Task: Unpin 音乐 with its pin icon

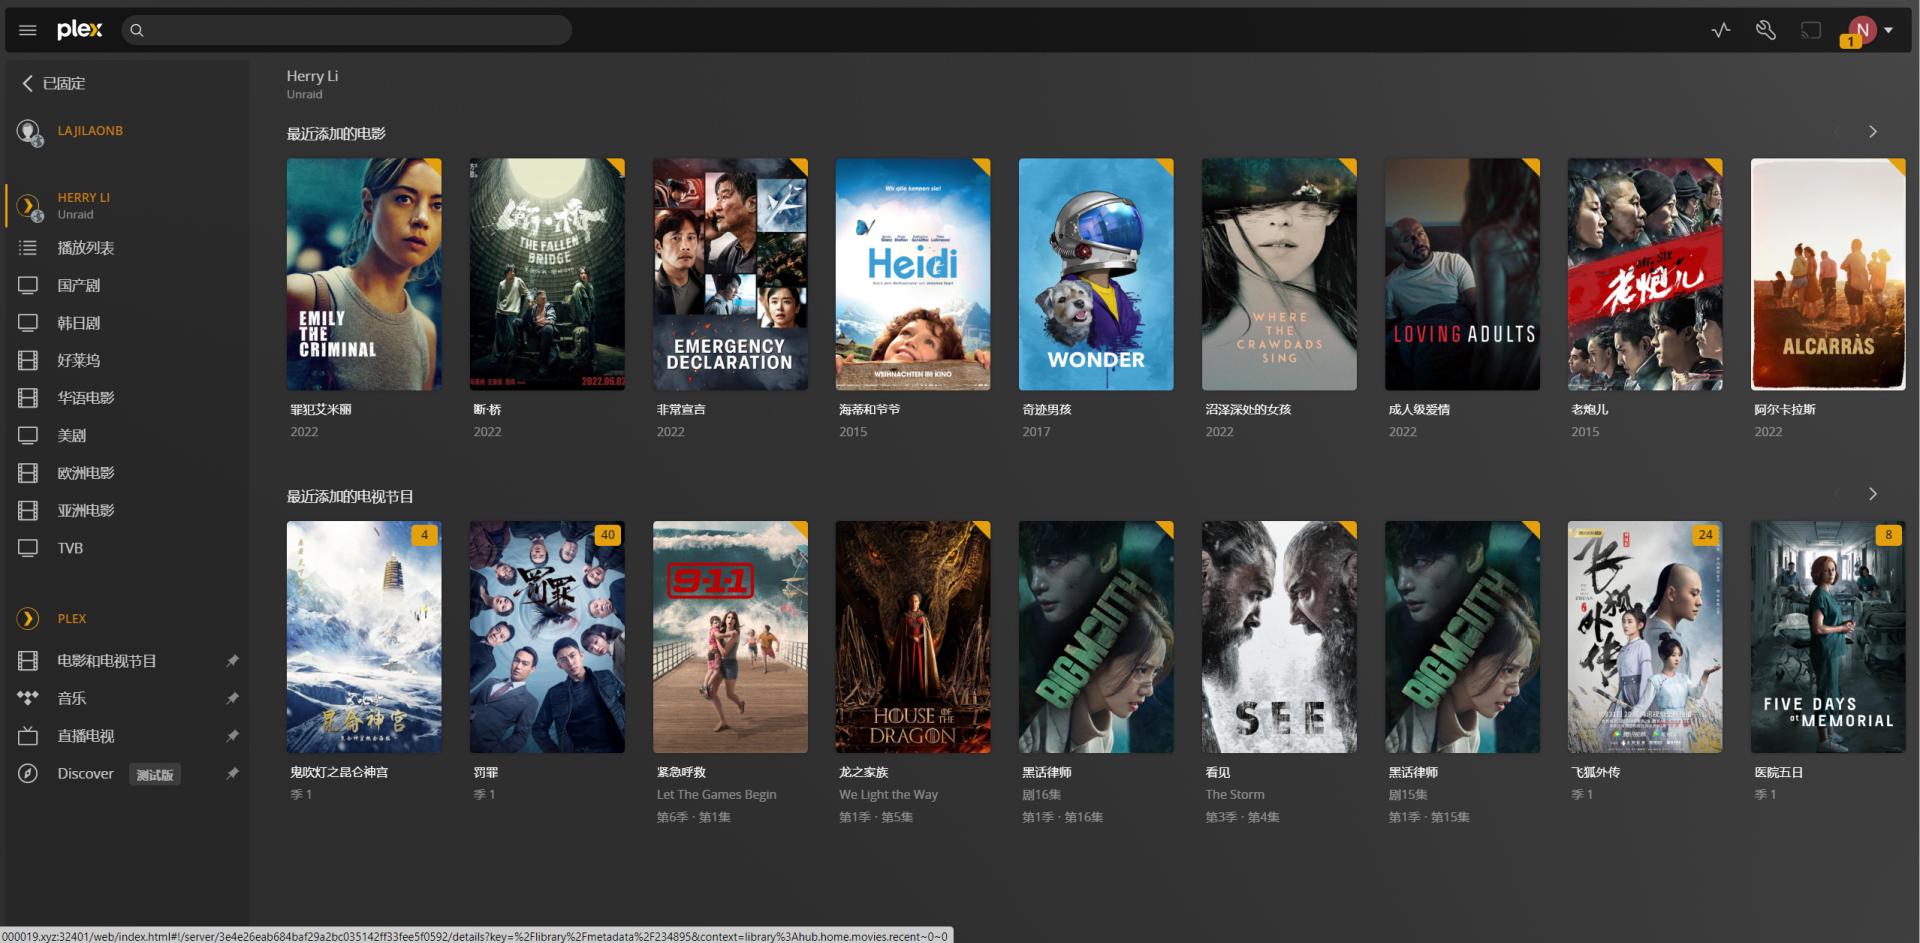Action: (x=232, y=698)
